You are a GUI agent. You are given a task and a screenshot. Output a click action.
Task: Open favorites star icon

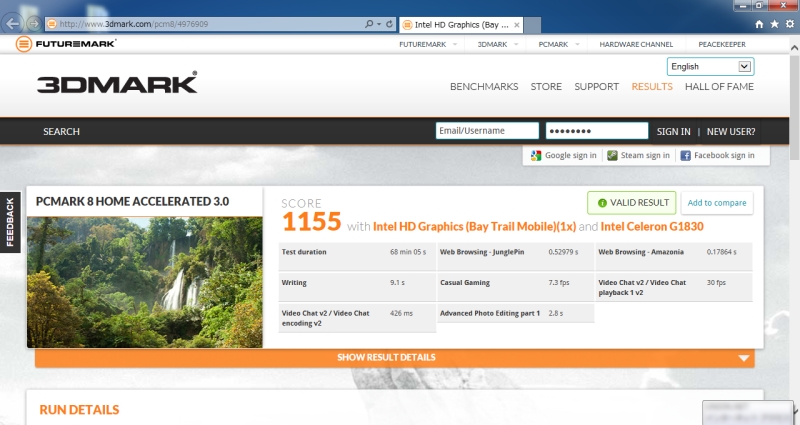point(774,24)
